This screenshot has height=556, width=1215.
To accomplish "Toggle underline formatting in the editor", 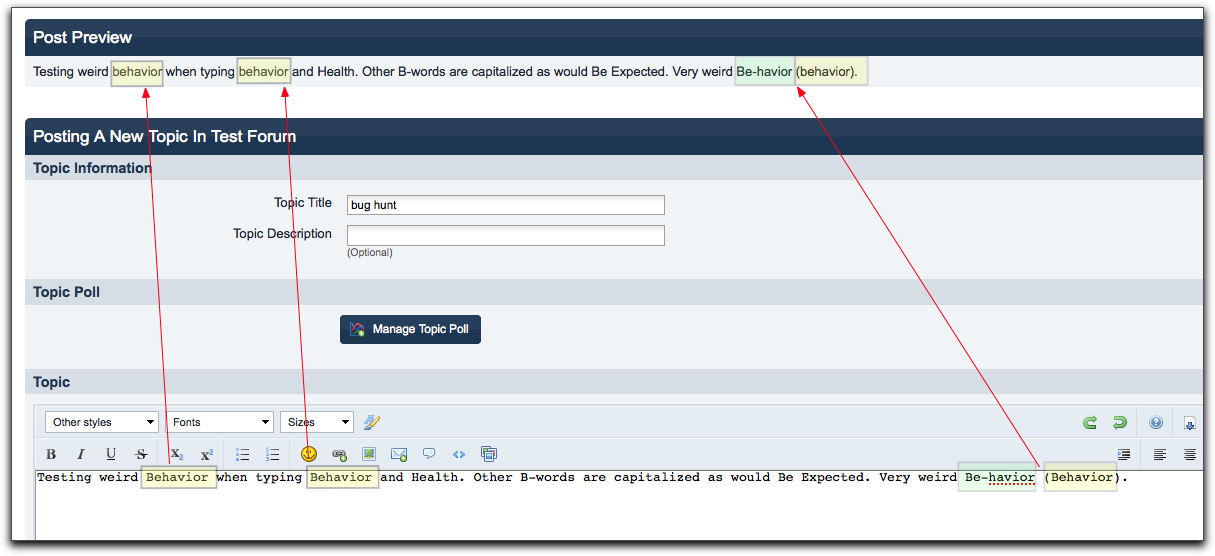I will (x=111, y=454).
